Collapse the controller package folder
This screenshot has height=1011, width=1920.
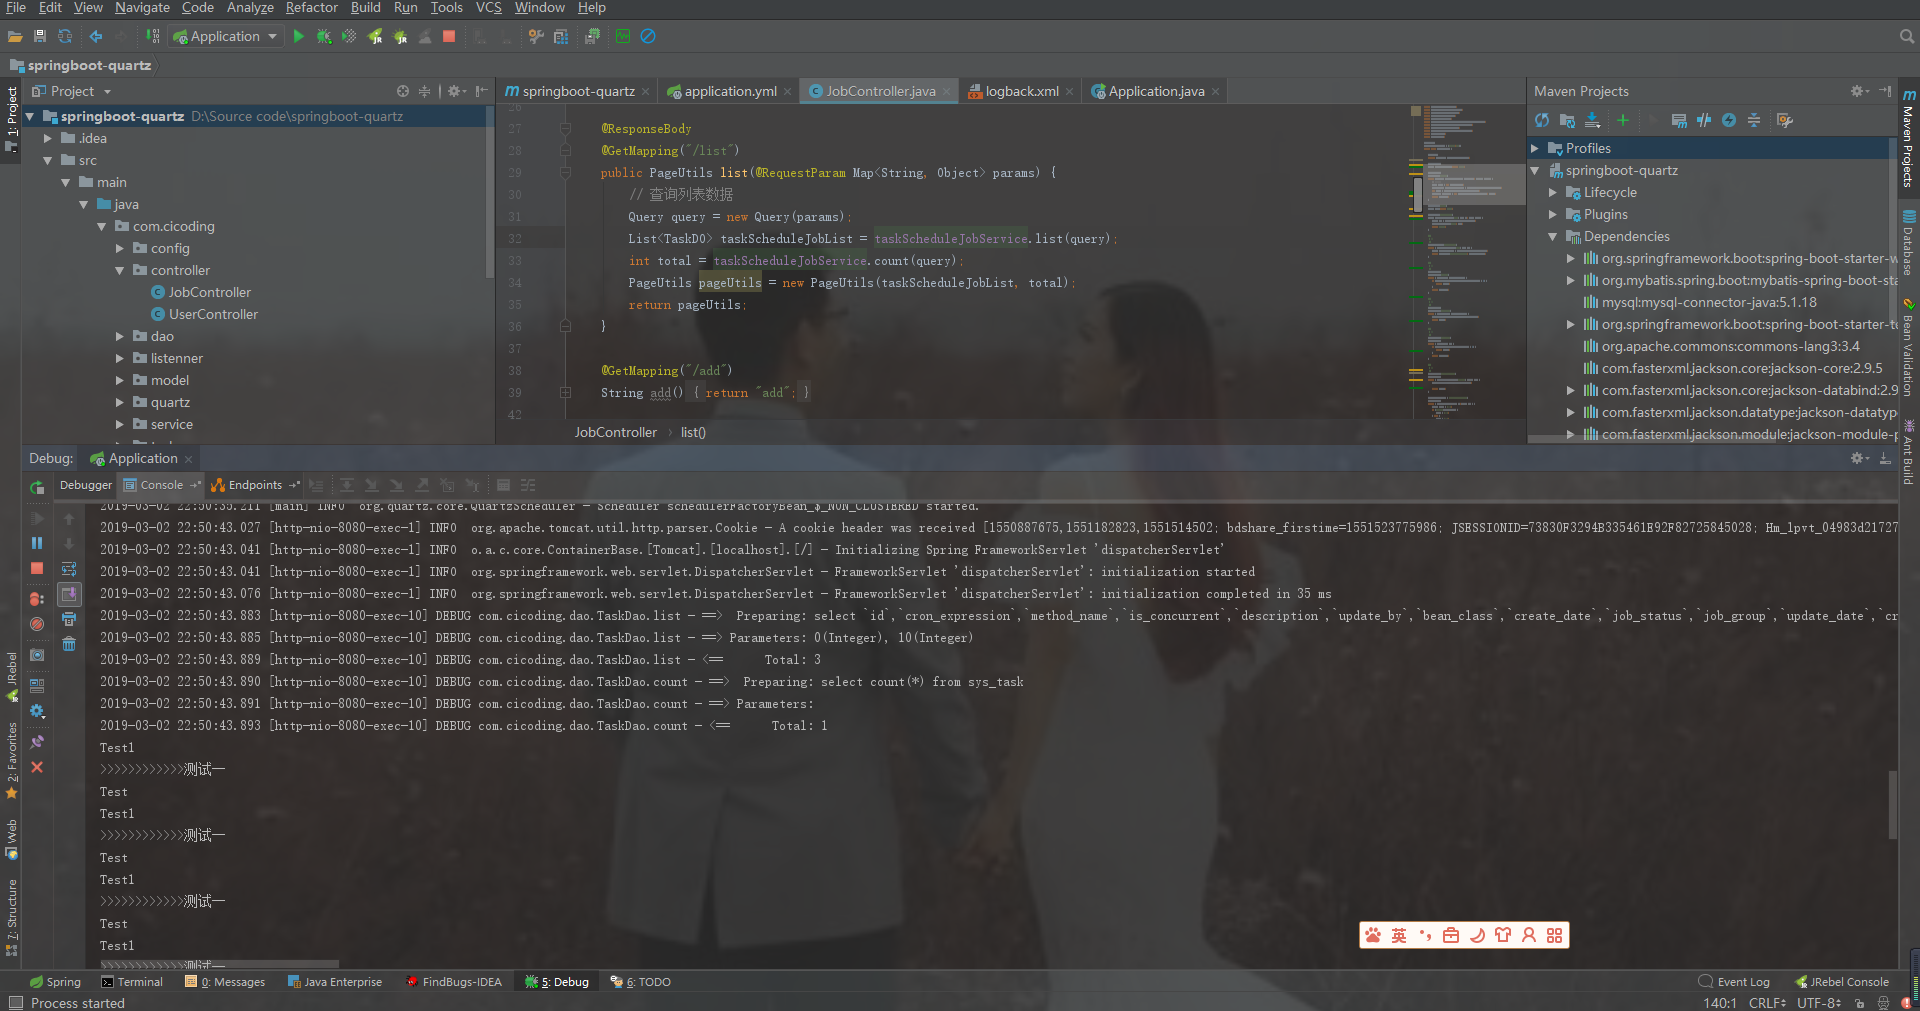[x=120, y=270]
